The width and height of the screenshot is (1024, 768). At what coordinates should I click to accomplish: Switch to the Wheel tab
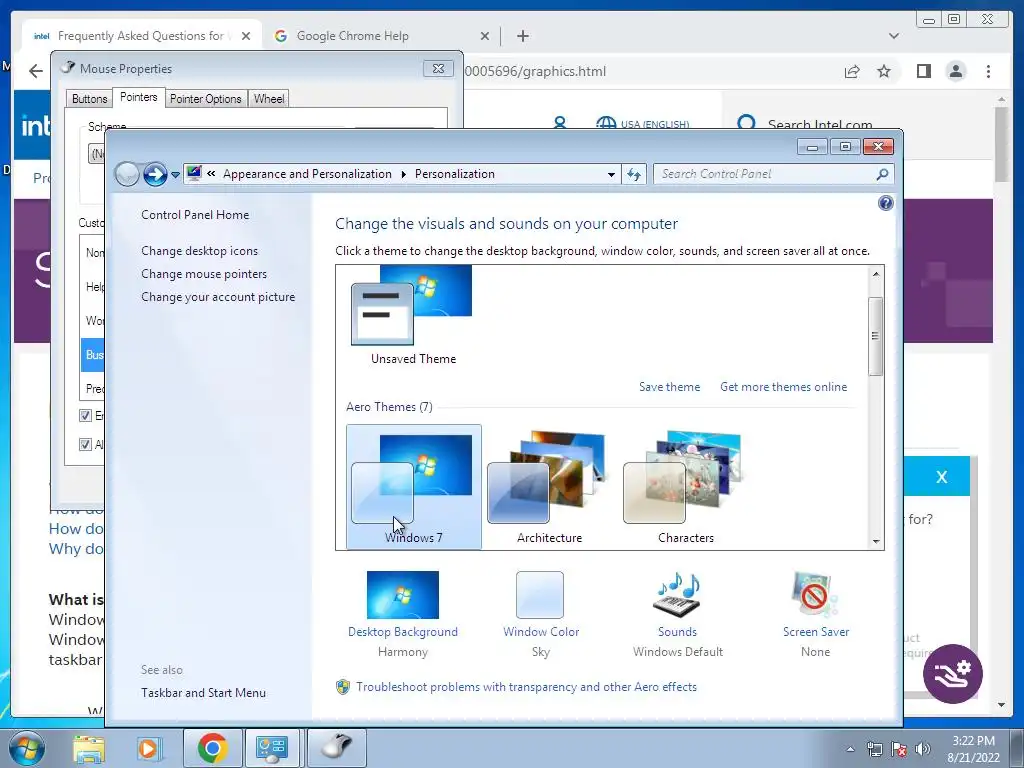[268, 99]
